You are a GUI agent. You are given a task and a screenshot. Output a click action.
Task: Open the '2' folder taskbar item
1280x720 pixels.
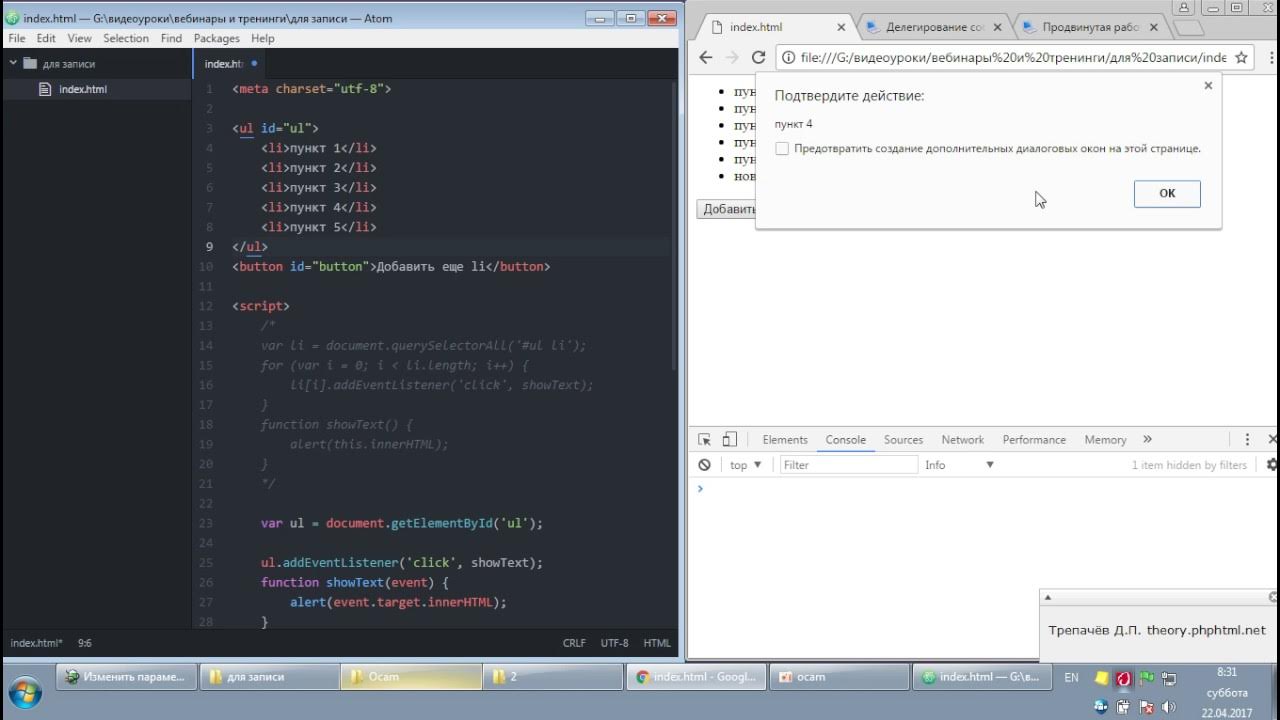pyautogui.click(x=553, y=677)
